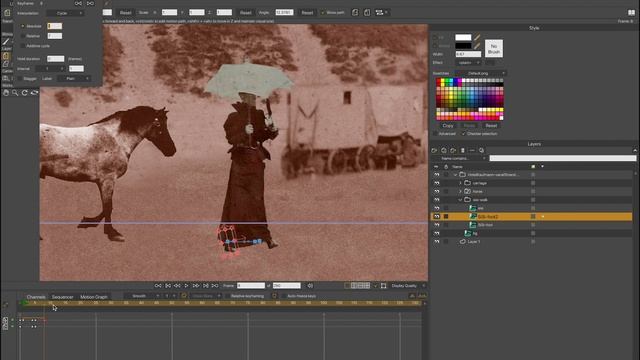The height and width of the screenshot is (360, 640).
Task: Click the copy previous keyframe icon
Action: click(x=78, y=3)
